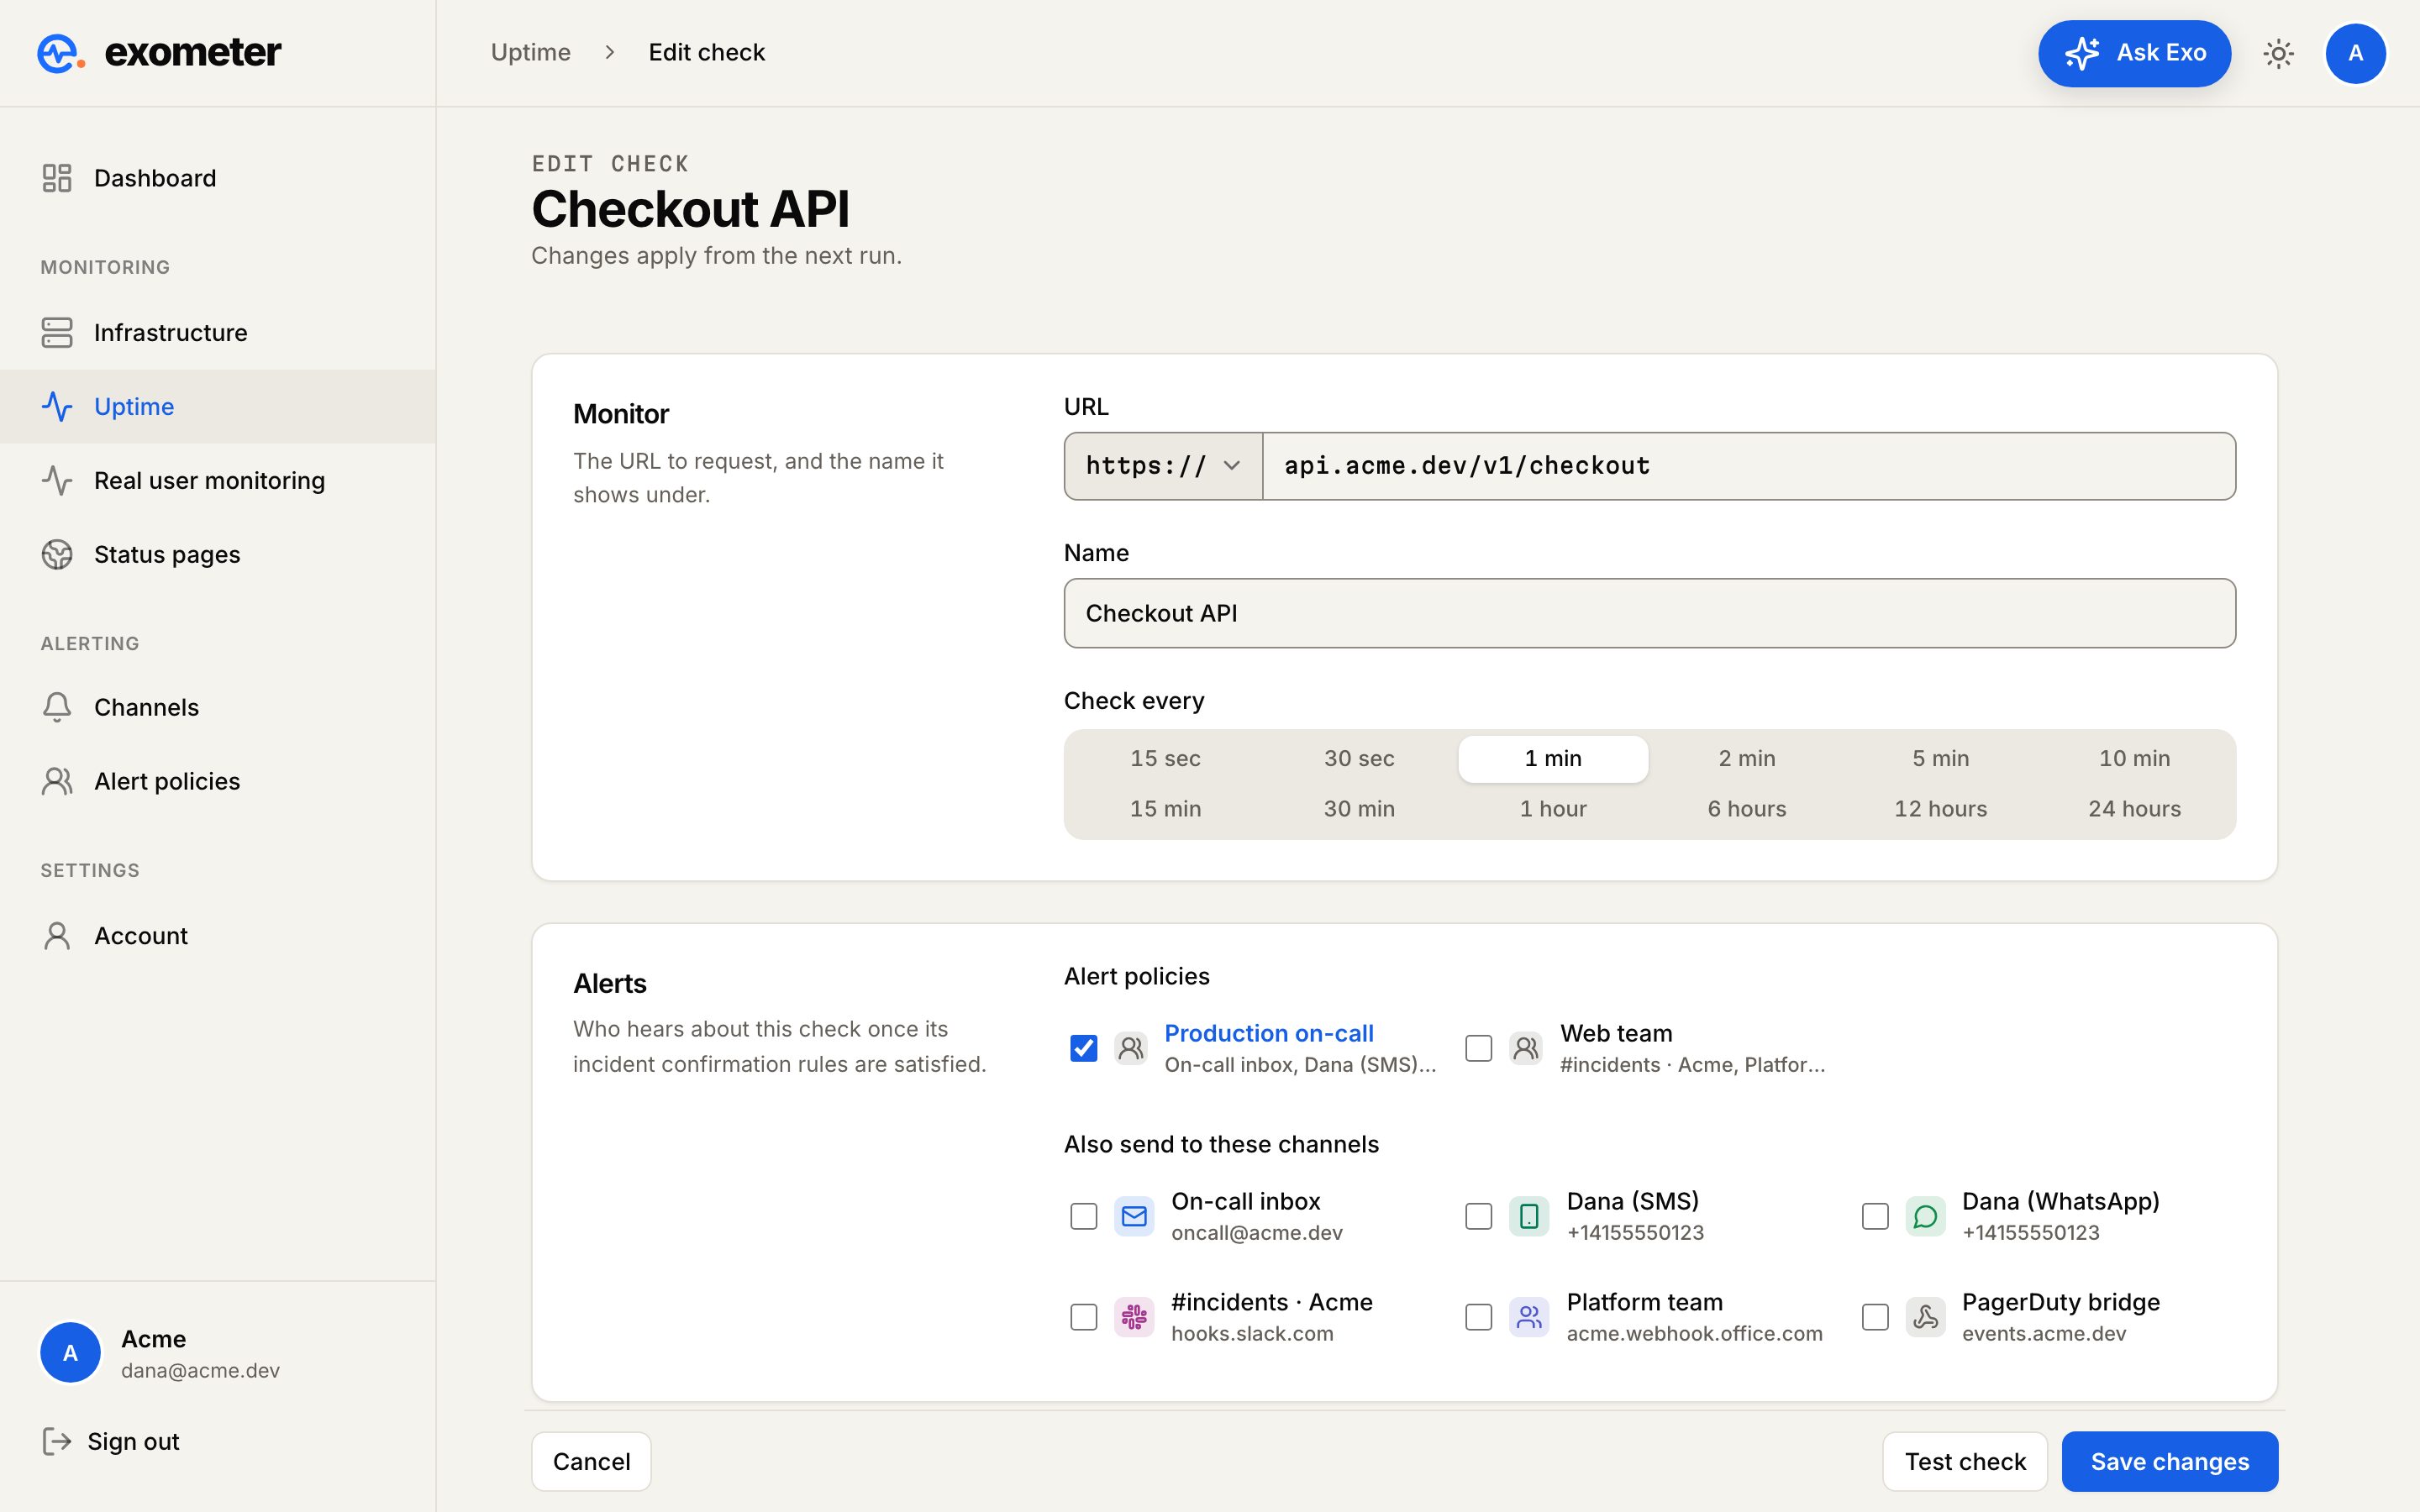The image size is (2420, 1512).
Task: Click the Channels bell icon
Action: coord(57,707)
